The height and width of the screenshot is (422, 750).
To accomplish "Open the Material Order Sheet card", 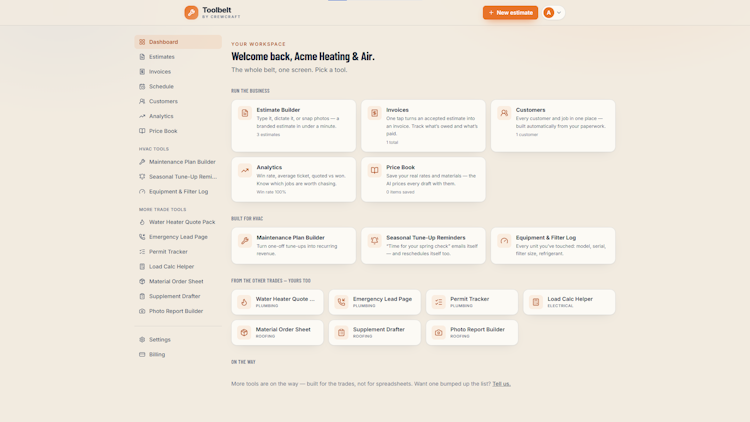I will pyautogui.click(x=277, y=333).
